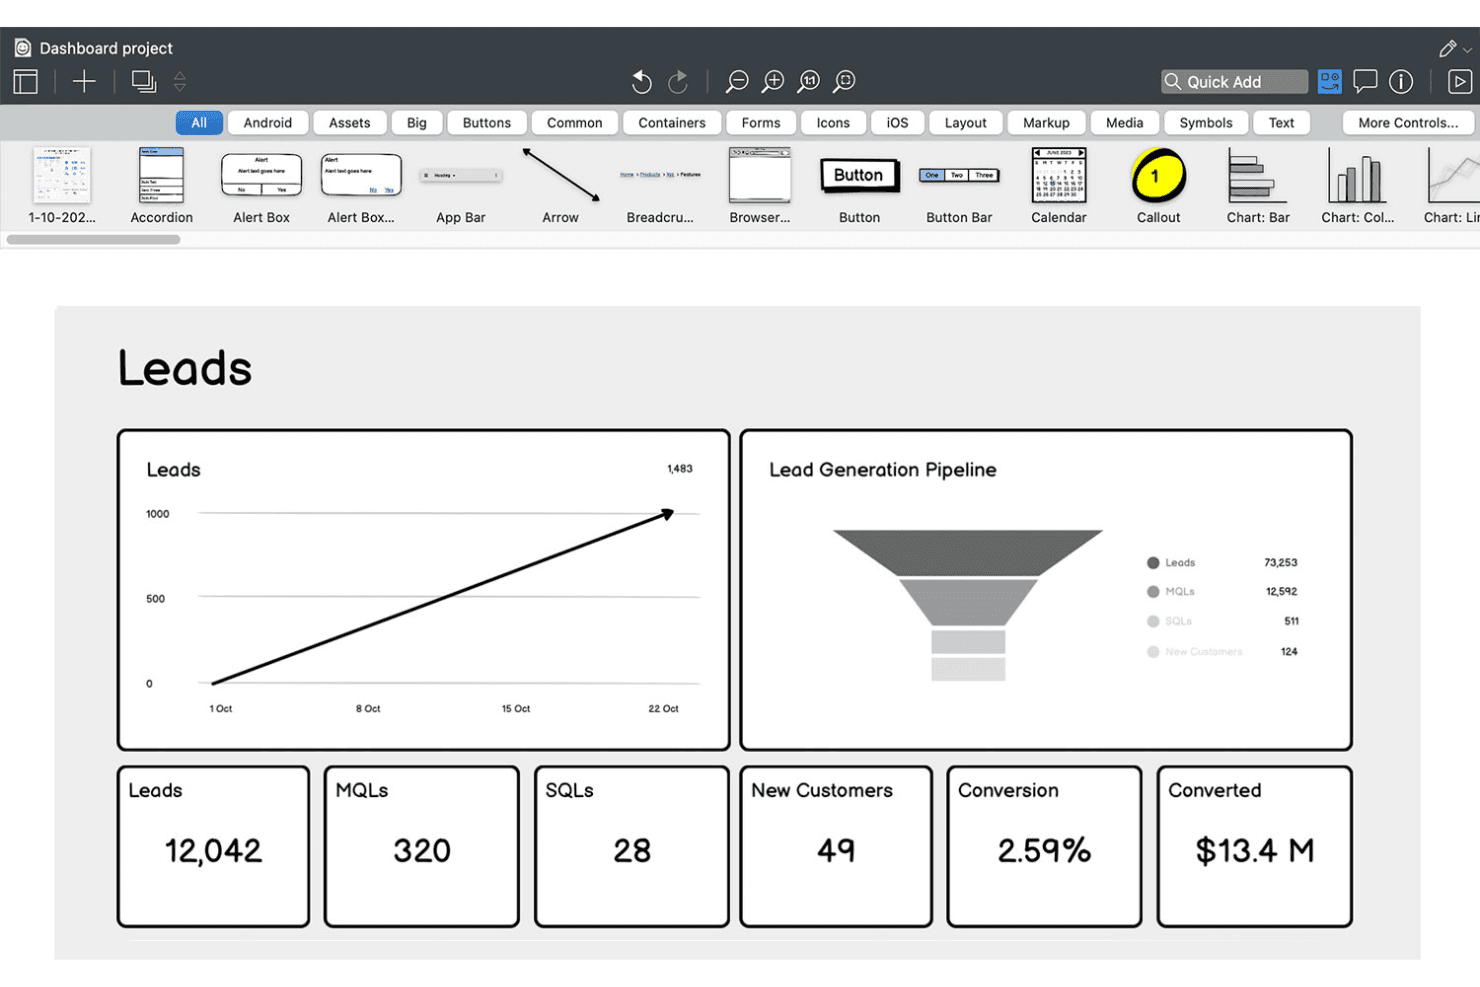Select the All controls category

click(199, 123)
